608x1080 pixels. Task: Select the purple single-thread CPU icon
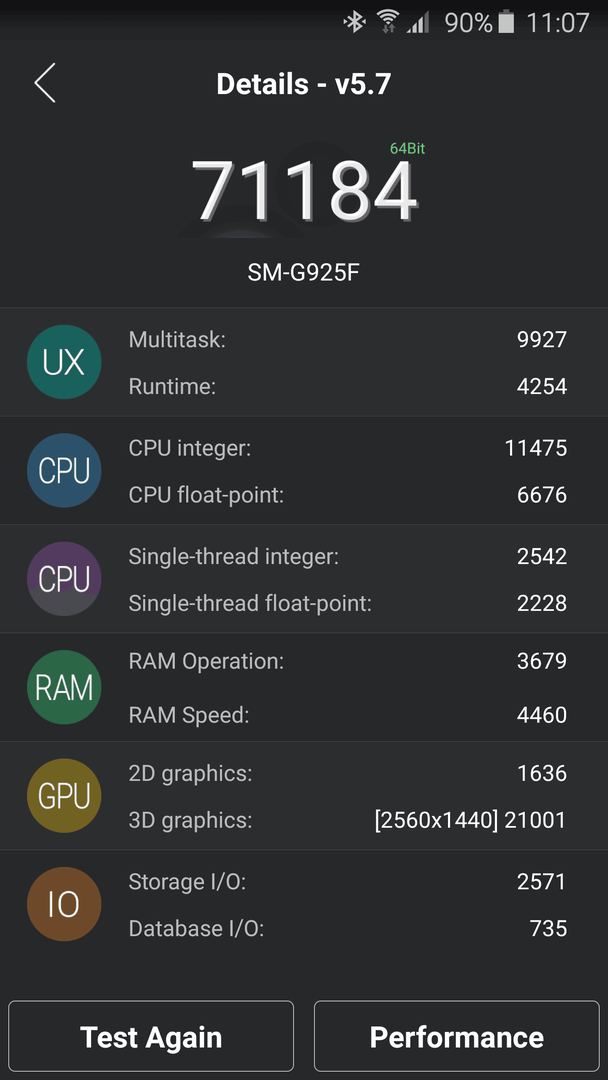click(64, 579)
